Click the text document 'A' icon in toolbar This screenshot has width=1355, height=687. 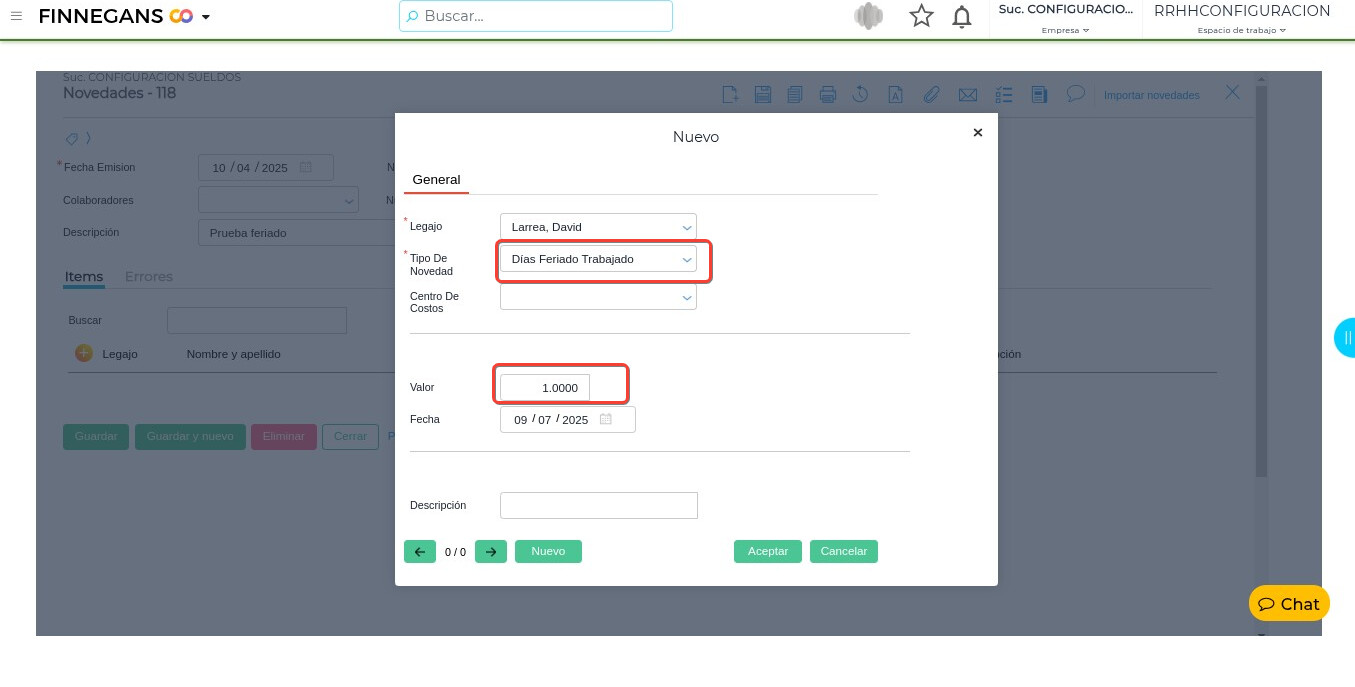pos(896,95)
